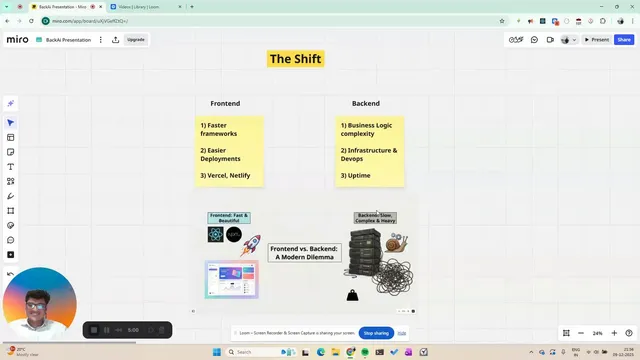Click Stop sharing button
Screen dimensions: 640x360
pyautogui.click(x=376, y=333)
